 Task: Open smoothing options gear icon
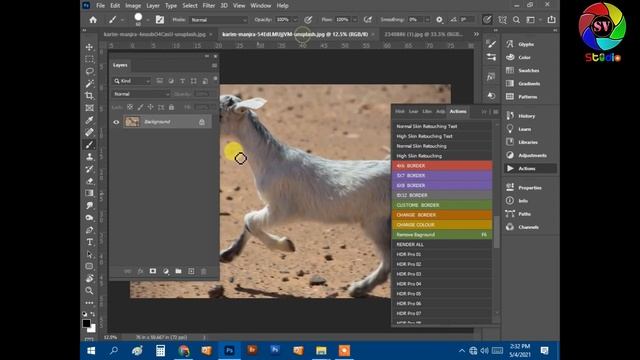point(439,20)
